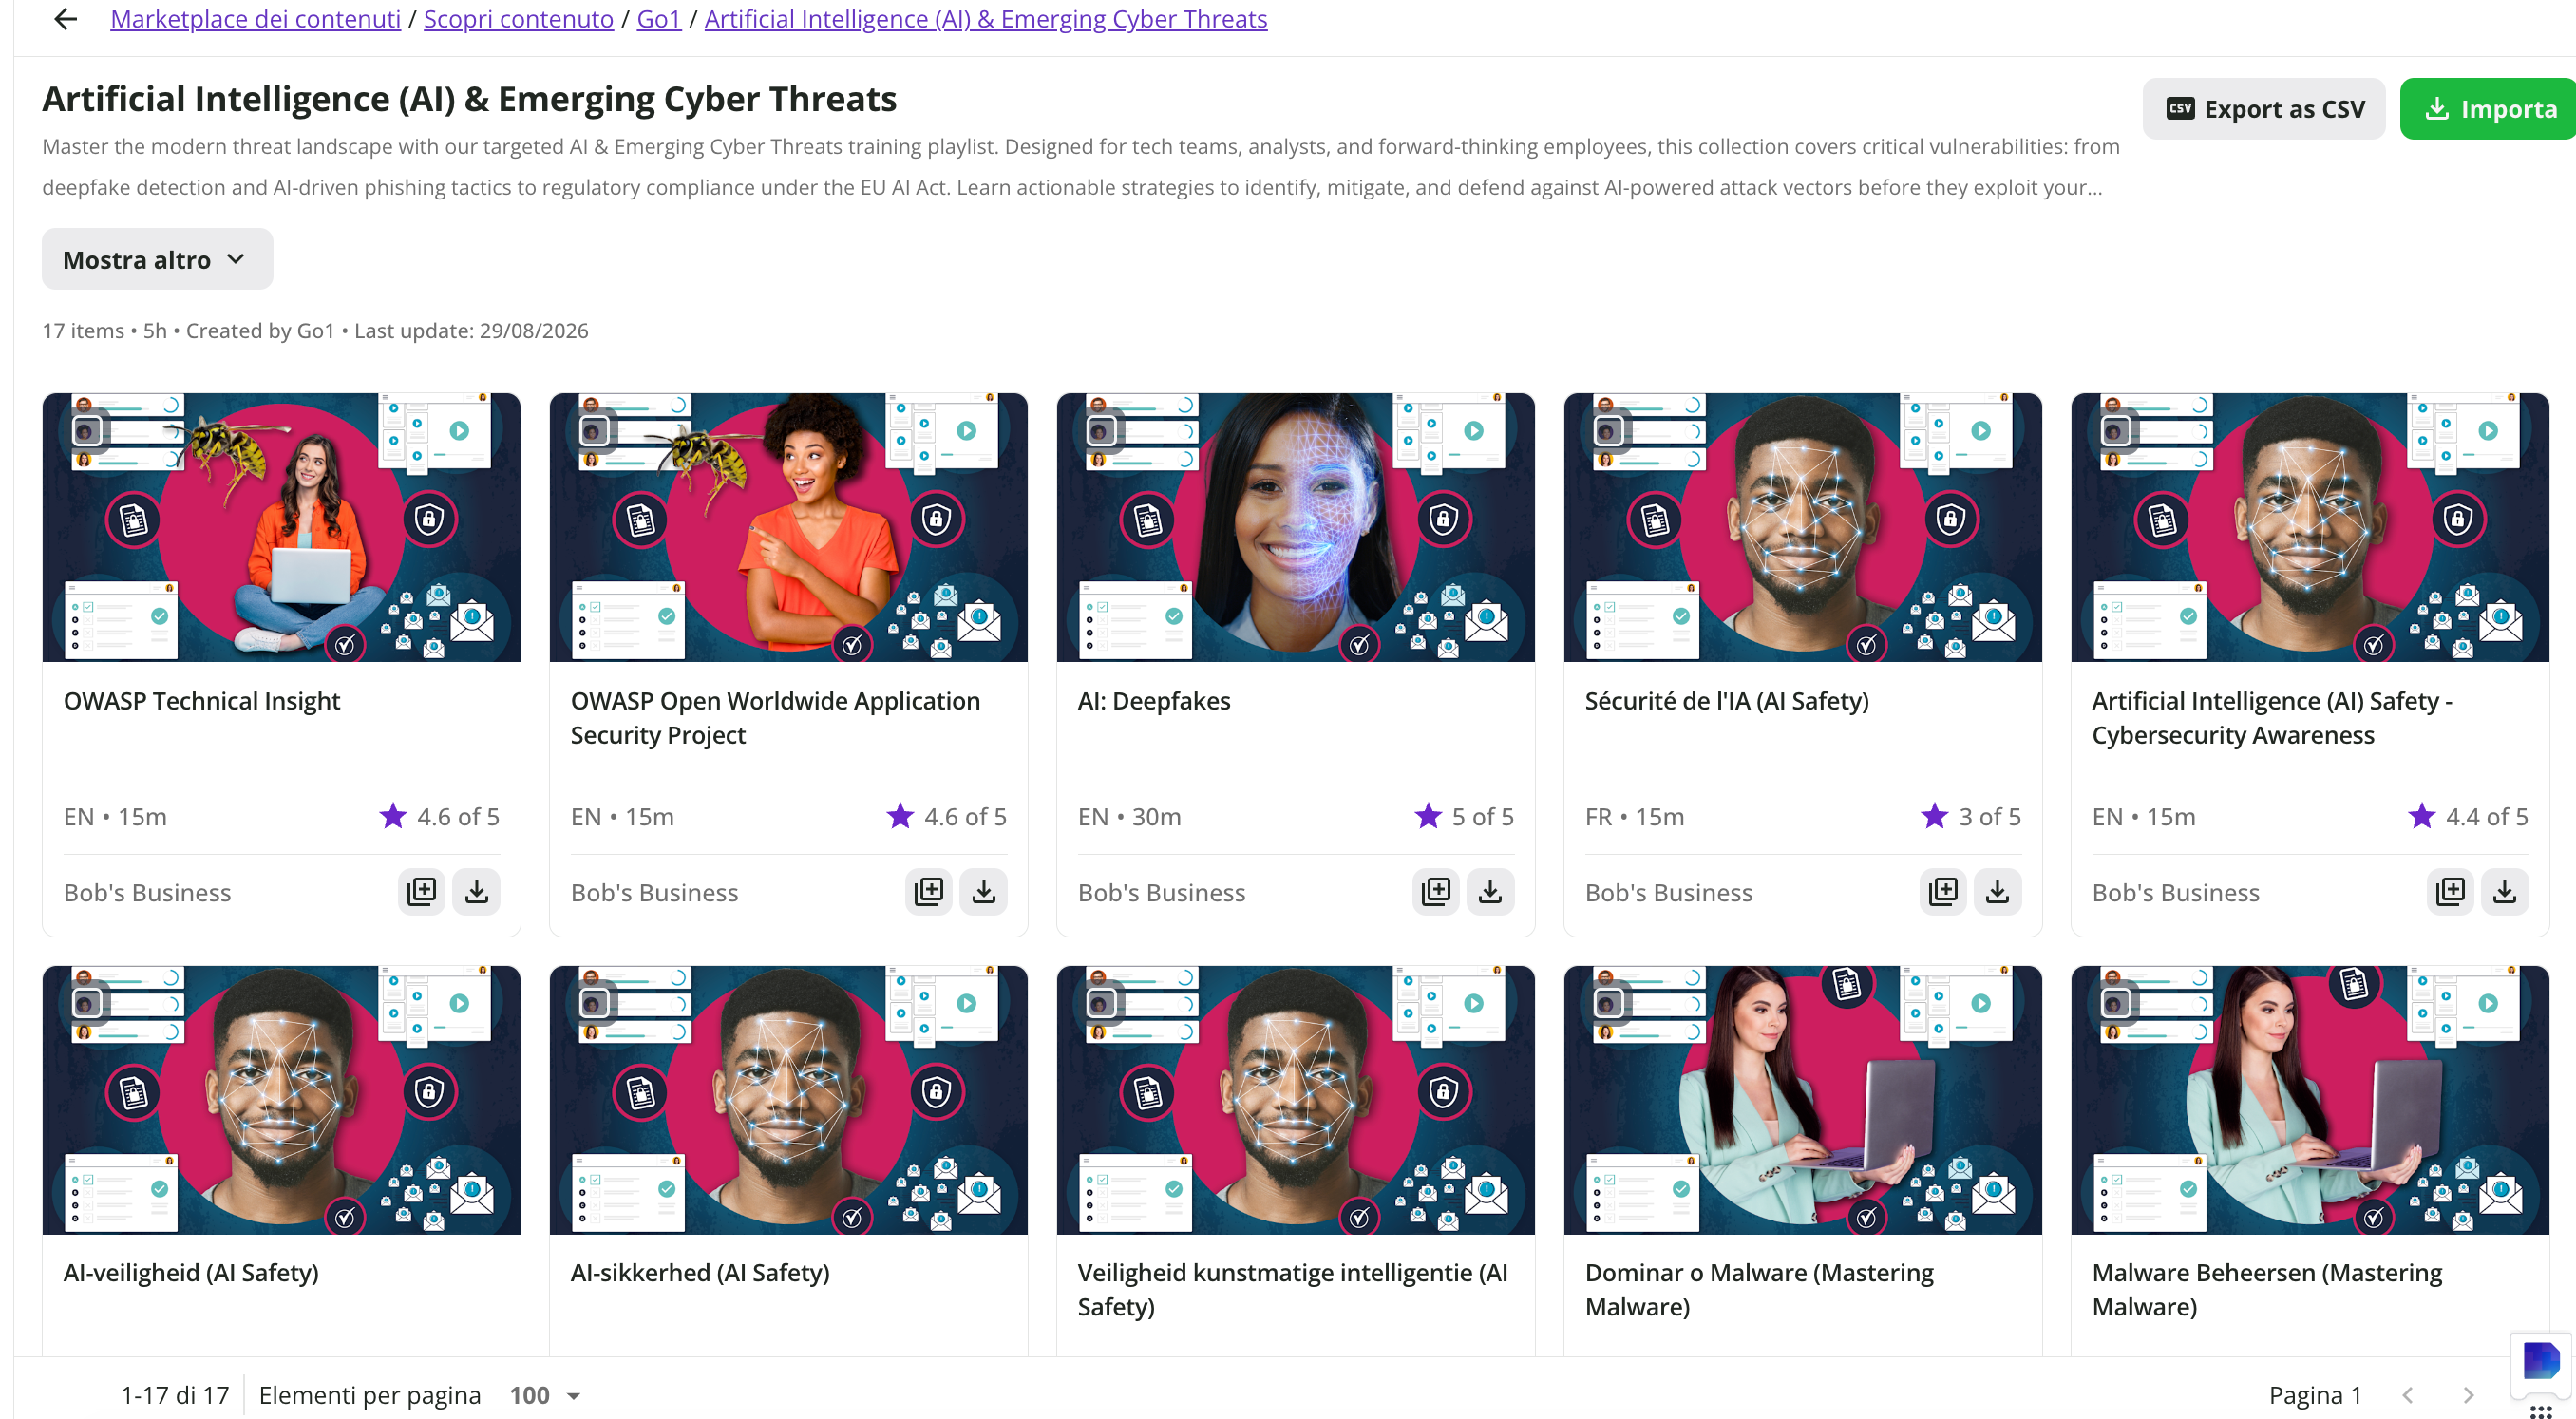
Task: Click Dominar o Malware (Mastering Malware) title
Action: (x=1759, y=1290)
